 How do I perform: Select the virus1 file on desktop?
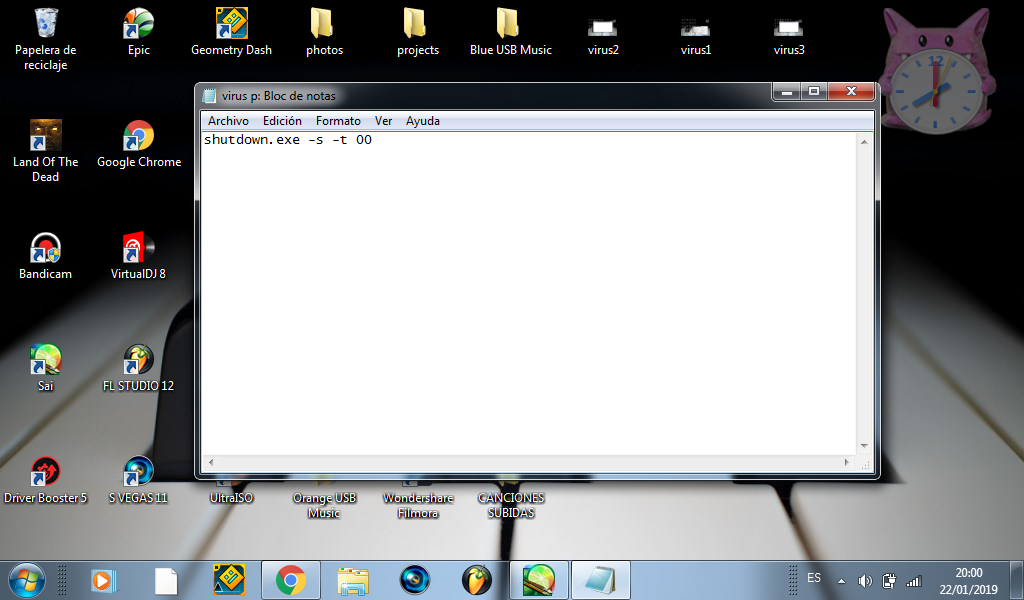[x=696, y=36]
